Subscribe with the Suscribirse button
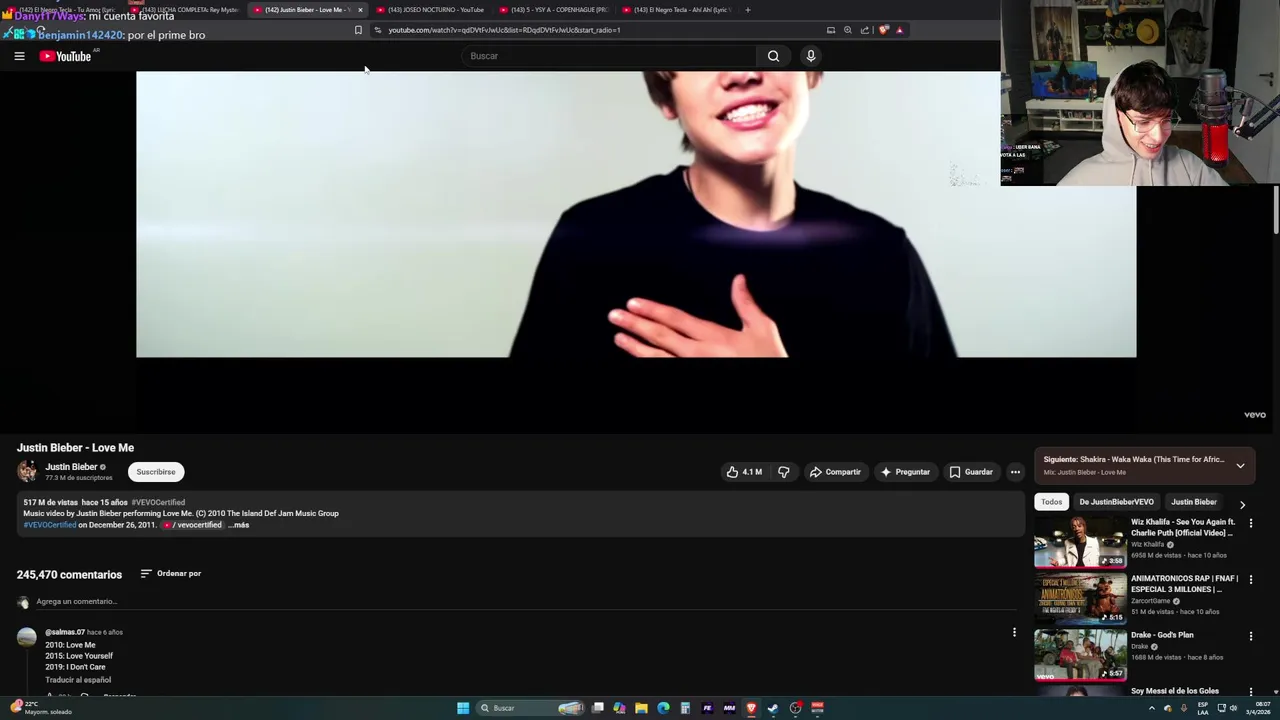This screenshot has height=720, width=1280. (156, 472)
